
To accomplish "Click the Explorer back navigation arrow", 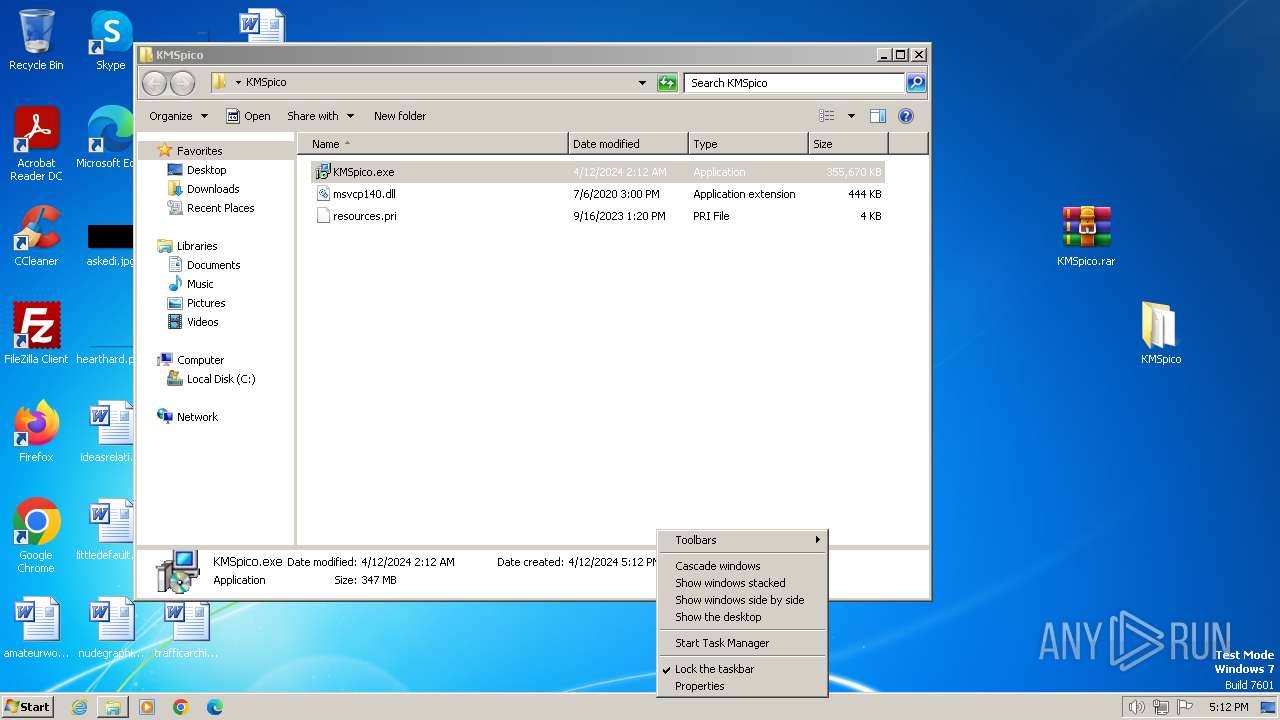I will [x=155, y=83].
